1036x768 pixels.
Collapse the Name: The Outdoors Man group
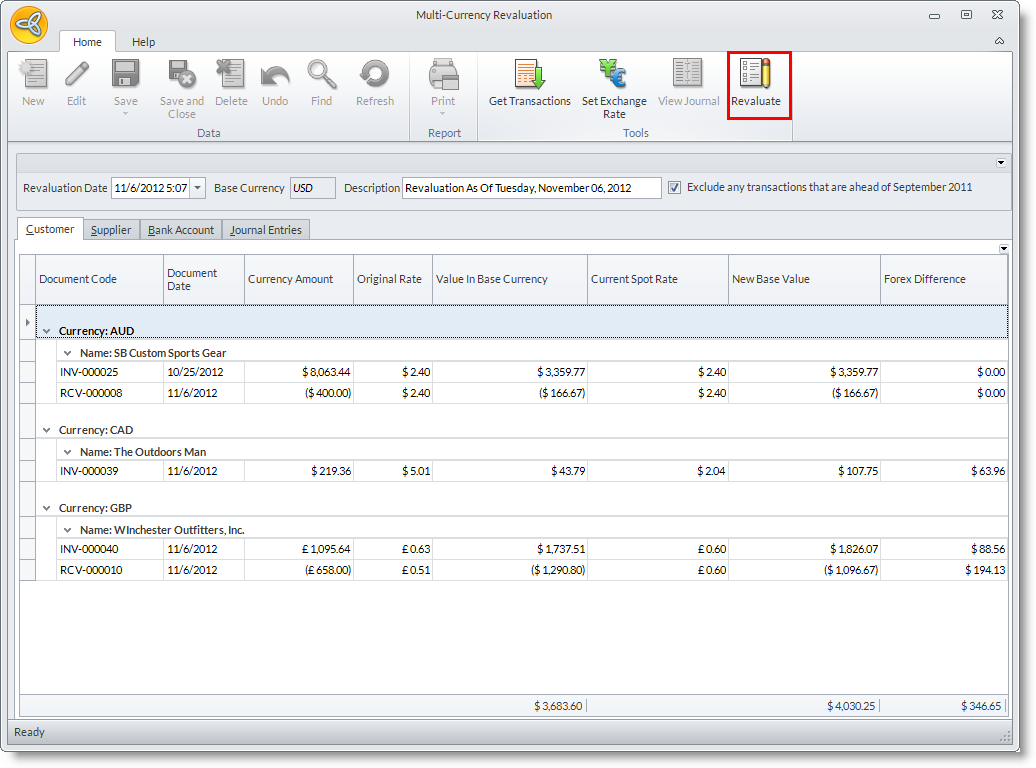(x=67, y=452)
